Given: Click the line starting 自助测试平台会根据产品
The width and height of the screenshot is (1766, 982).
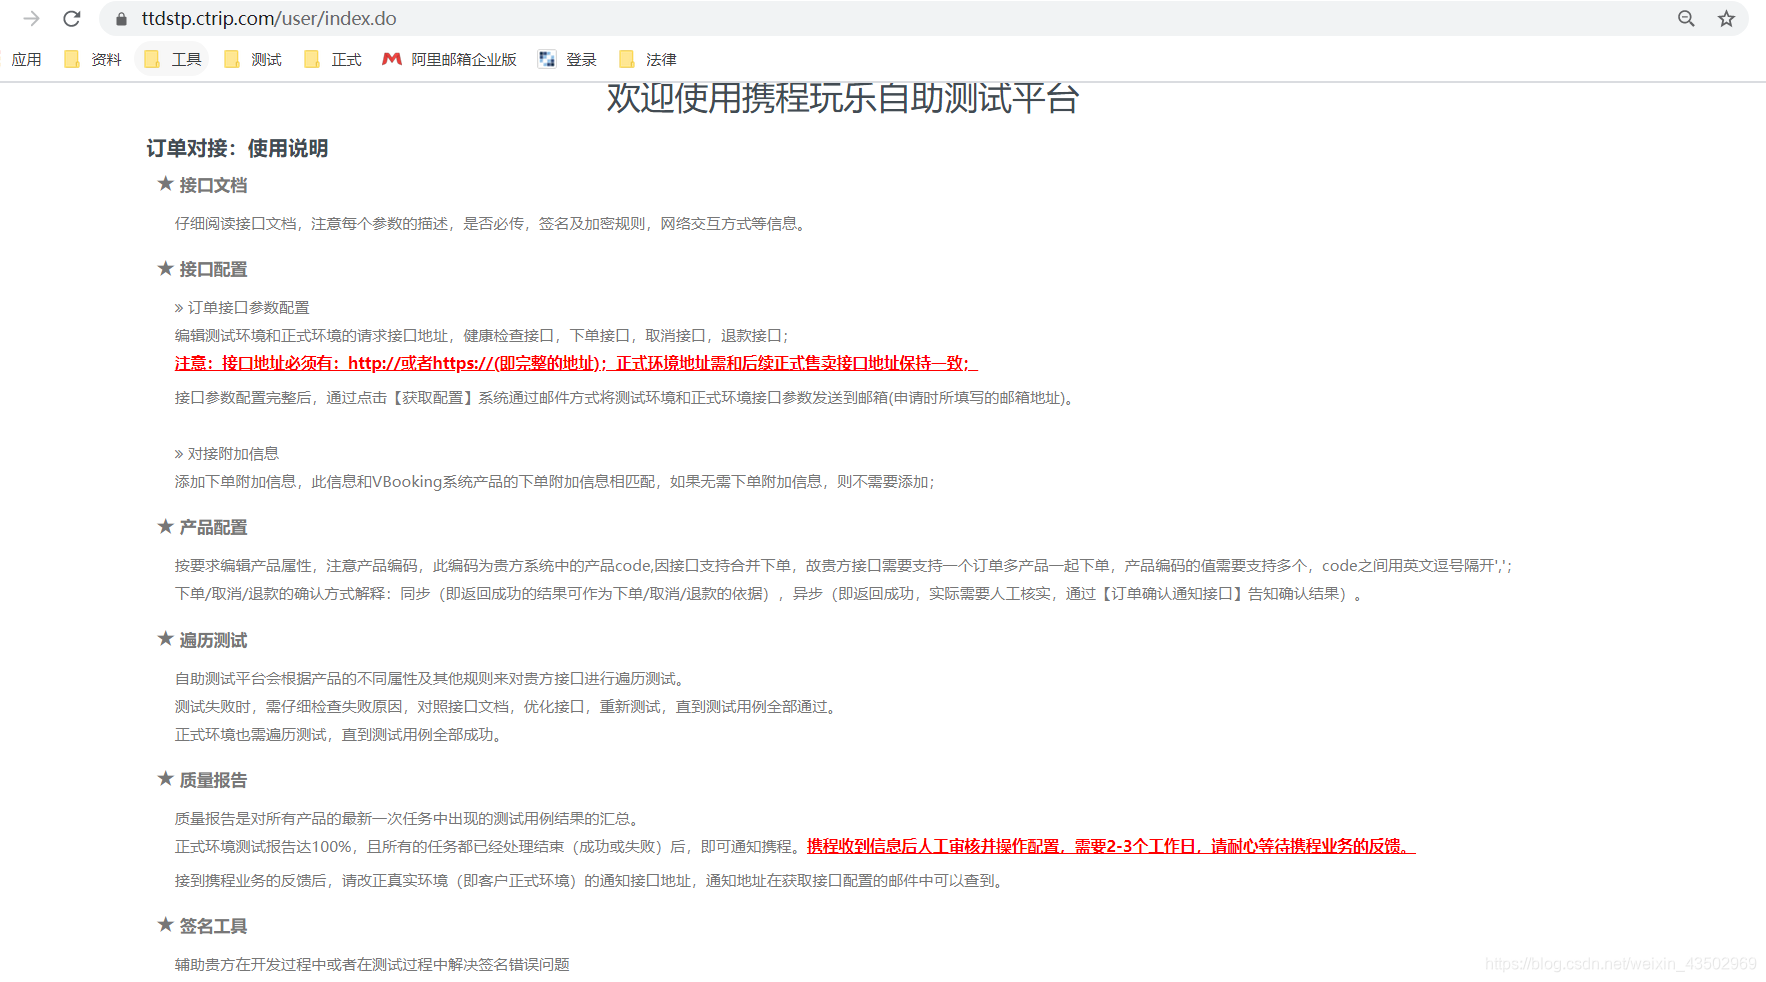Looking at the screenshot, I should 432,678.
